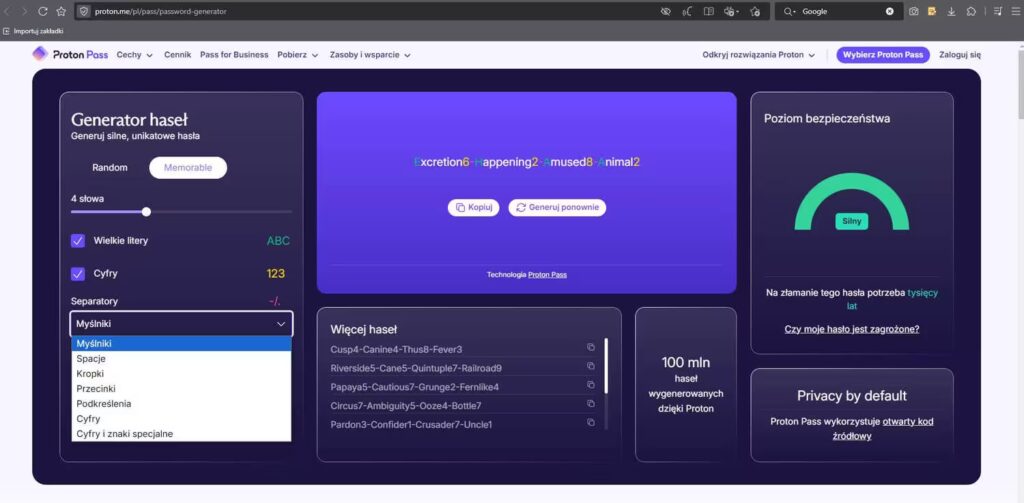Click the page vertical scrollbar
The image size is (1024, 503).
pos(1019,82)
